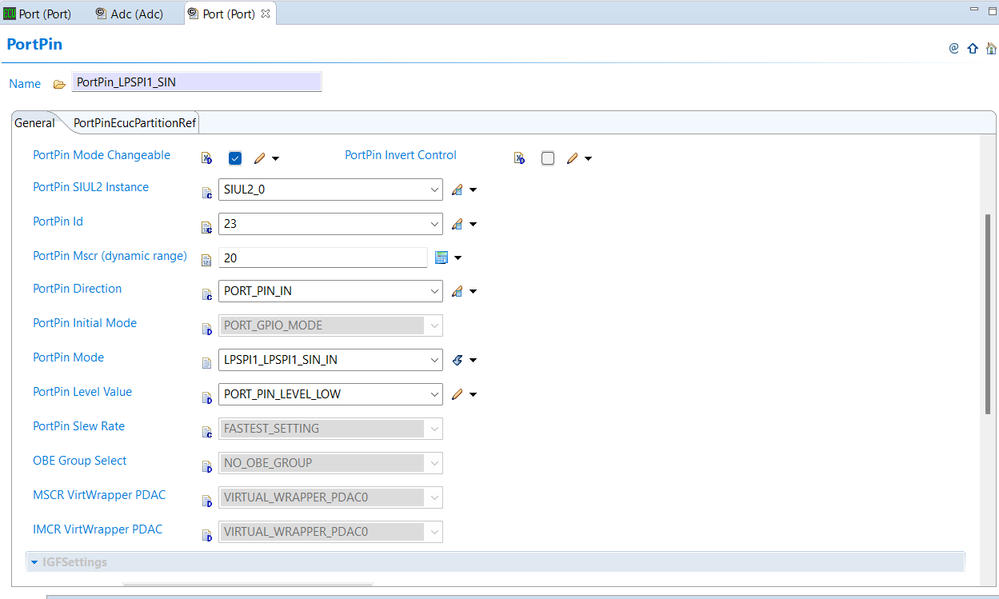Open arrow menu beside Mode Changeable pencil
Viewport: 999px width, 599px height.
point(276,159)
